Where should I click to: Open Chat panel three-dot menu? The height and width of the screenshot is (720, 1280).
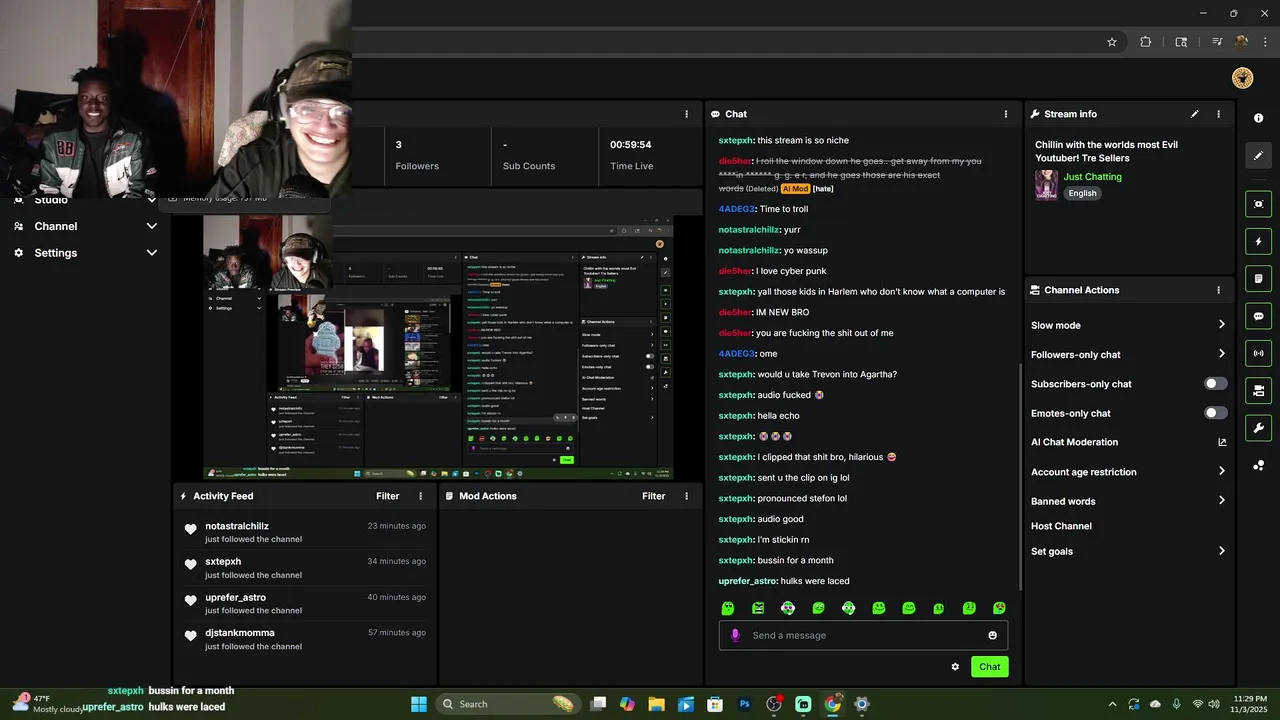1006,114
